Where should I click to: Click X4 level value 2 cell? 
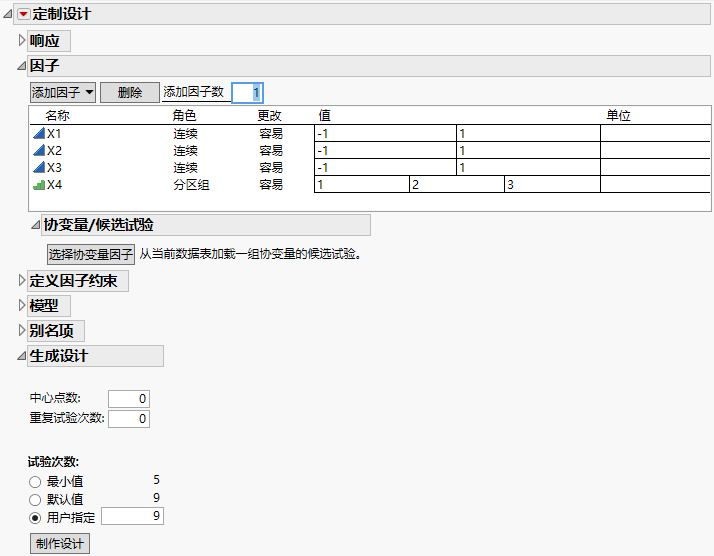coord(457,184)
